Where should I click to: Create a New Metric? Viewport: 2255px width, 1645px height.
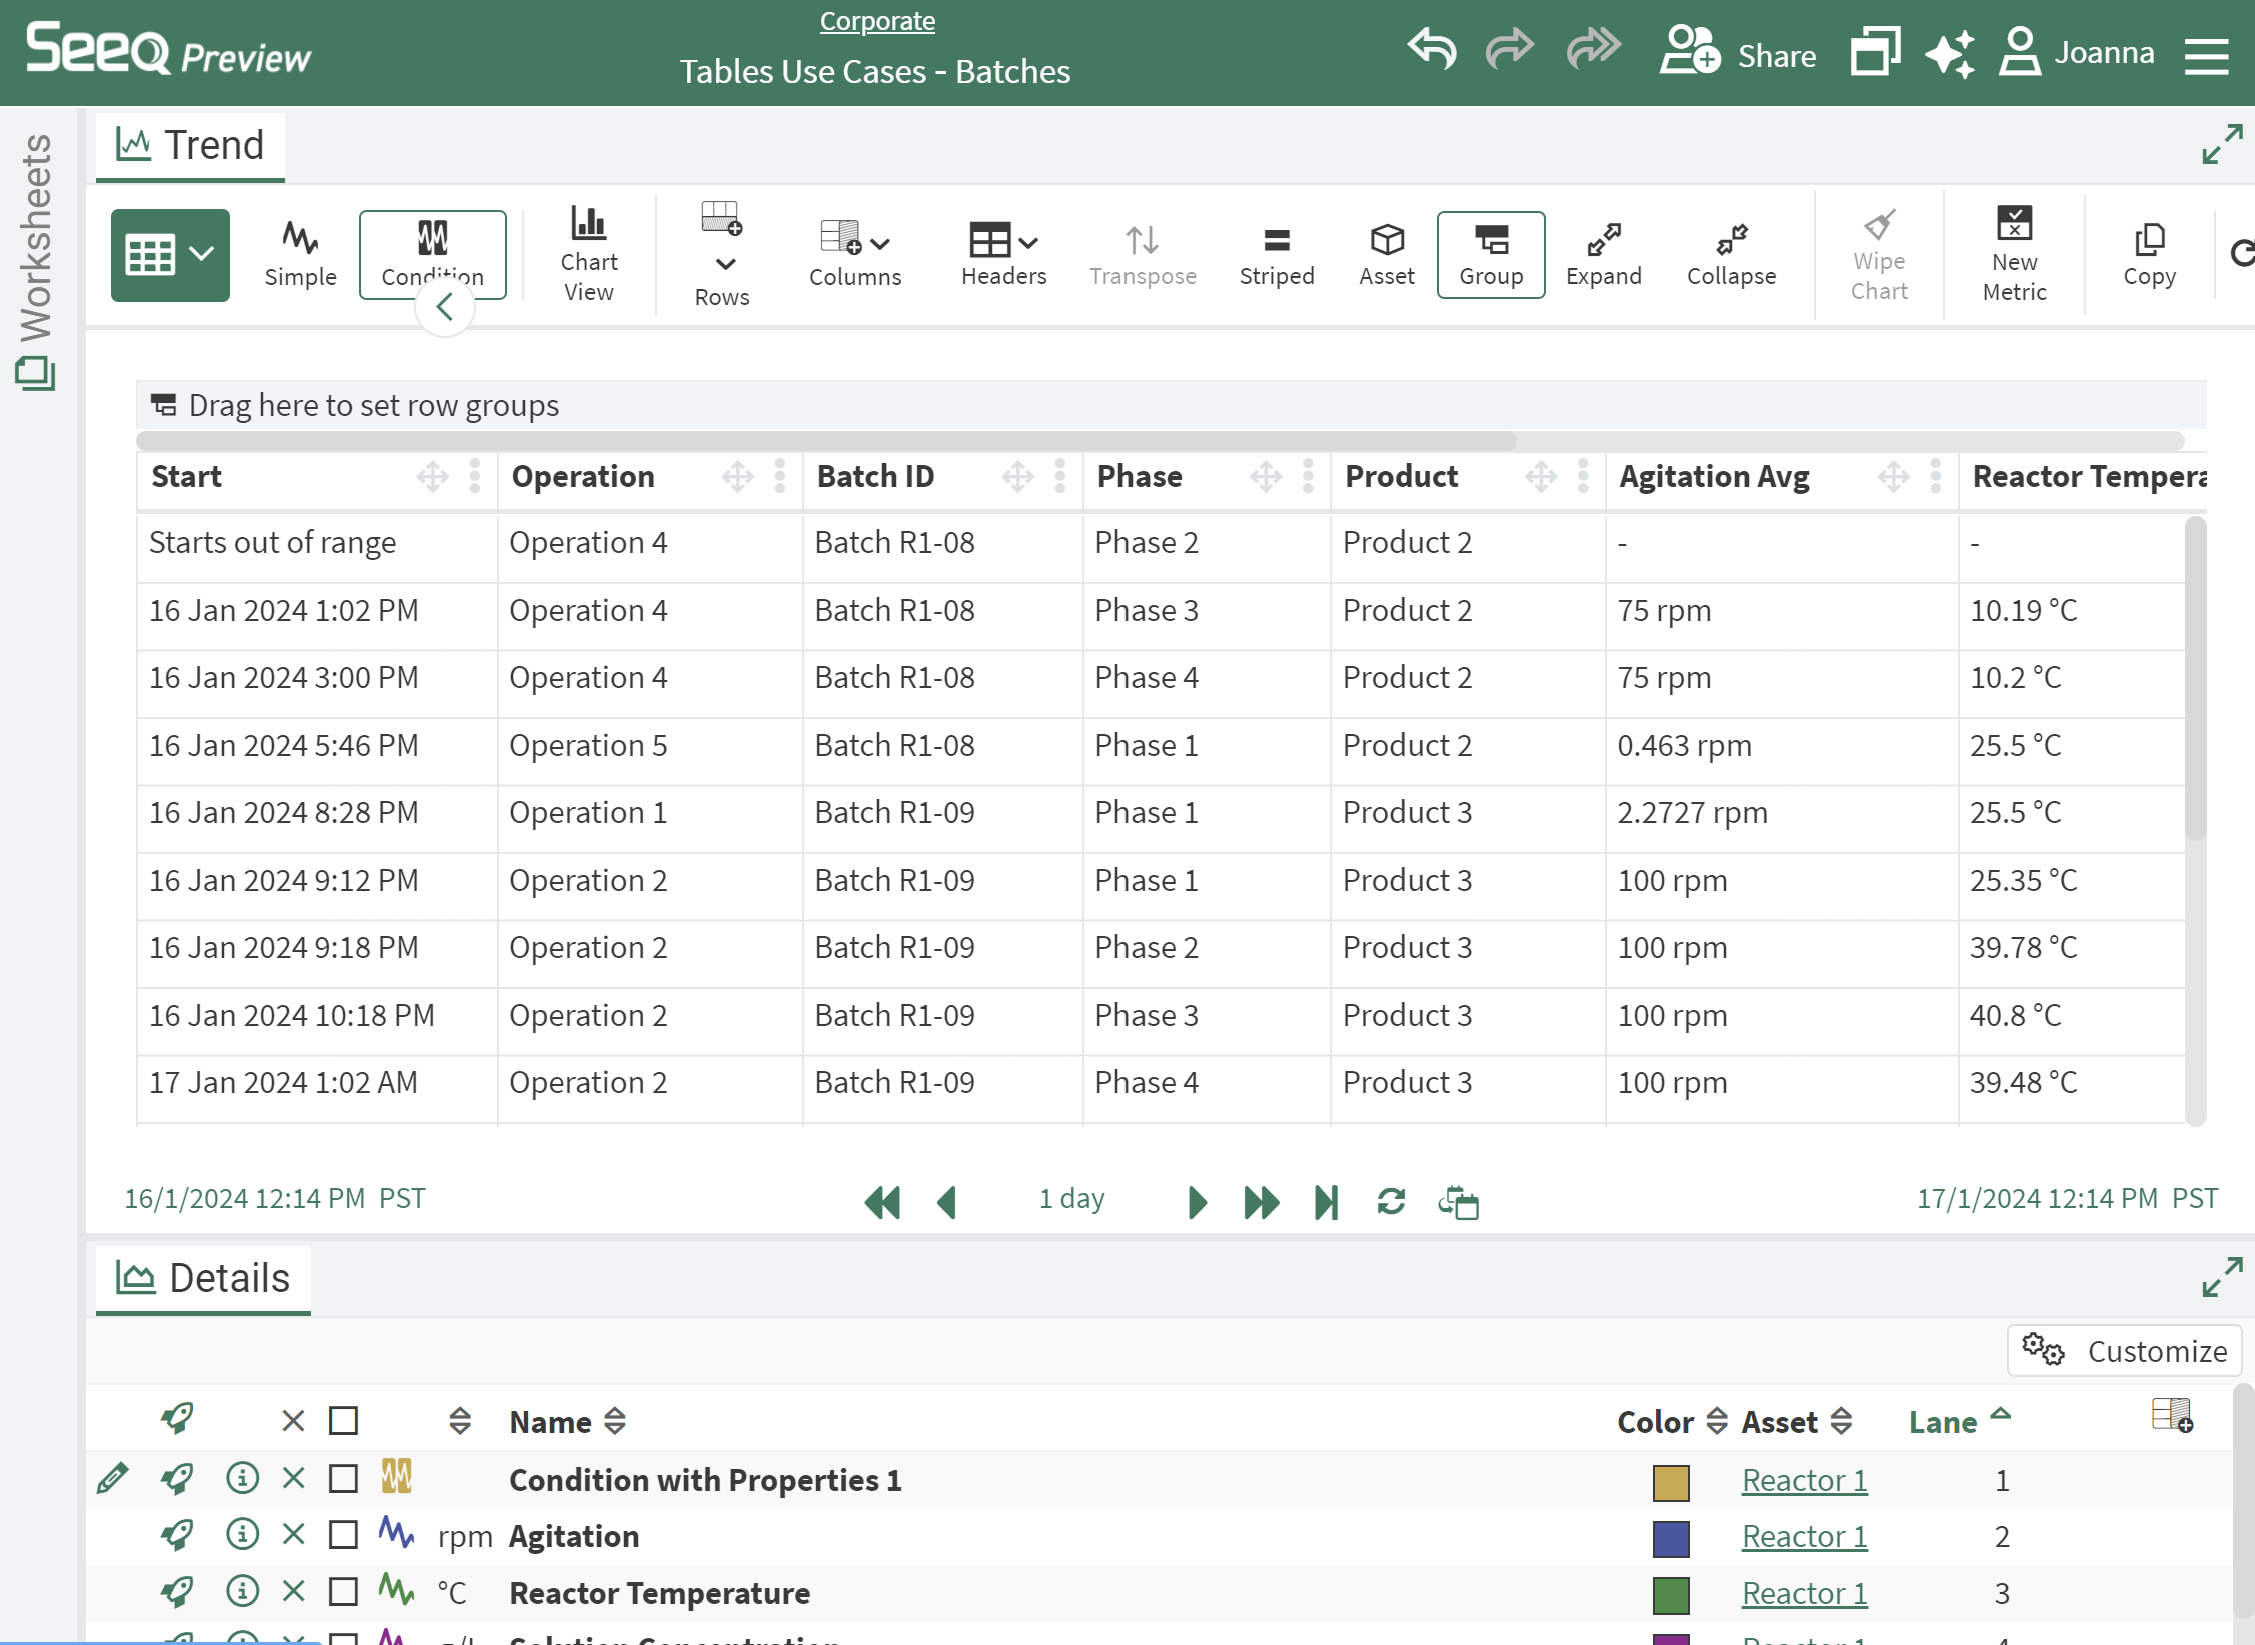tap(2015, 254)
